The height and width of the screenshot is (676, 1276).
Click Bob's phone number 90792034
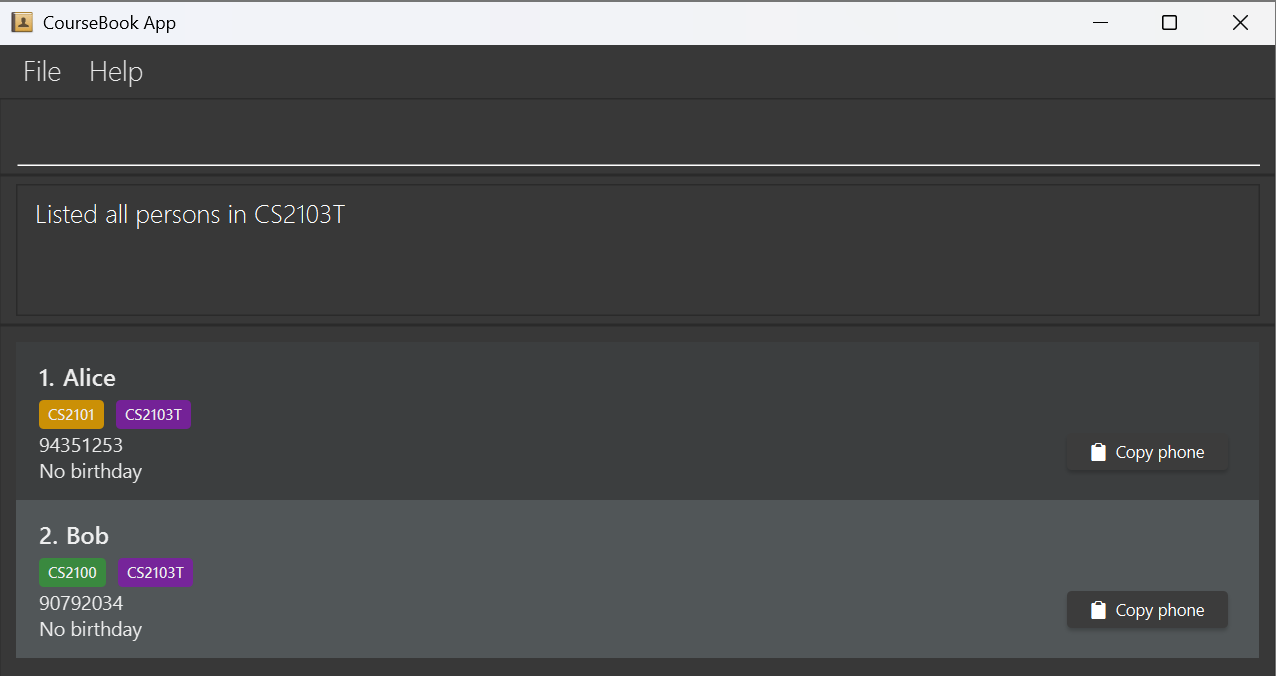point(81,603)
